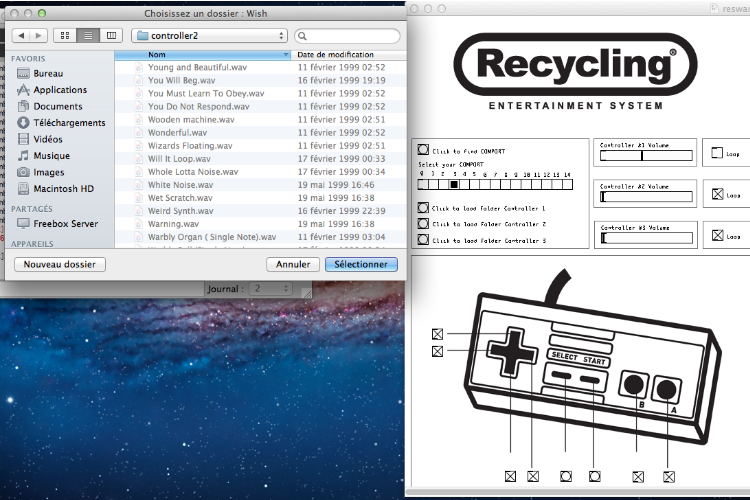Select COMPORT number 14 box
This screenshot has width=750, height=500.
[567, 184]
